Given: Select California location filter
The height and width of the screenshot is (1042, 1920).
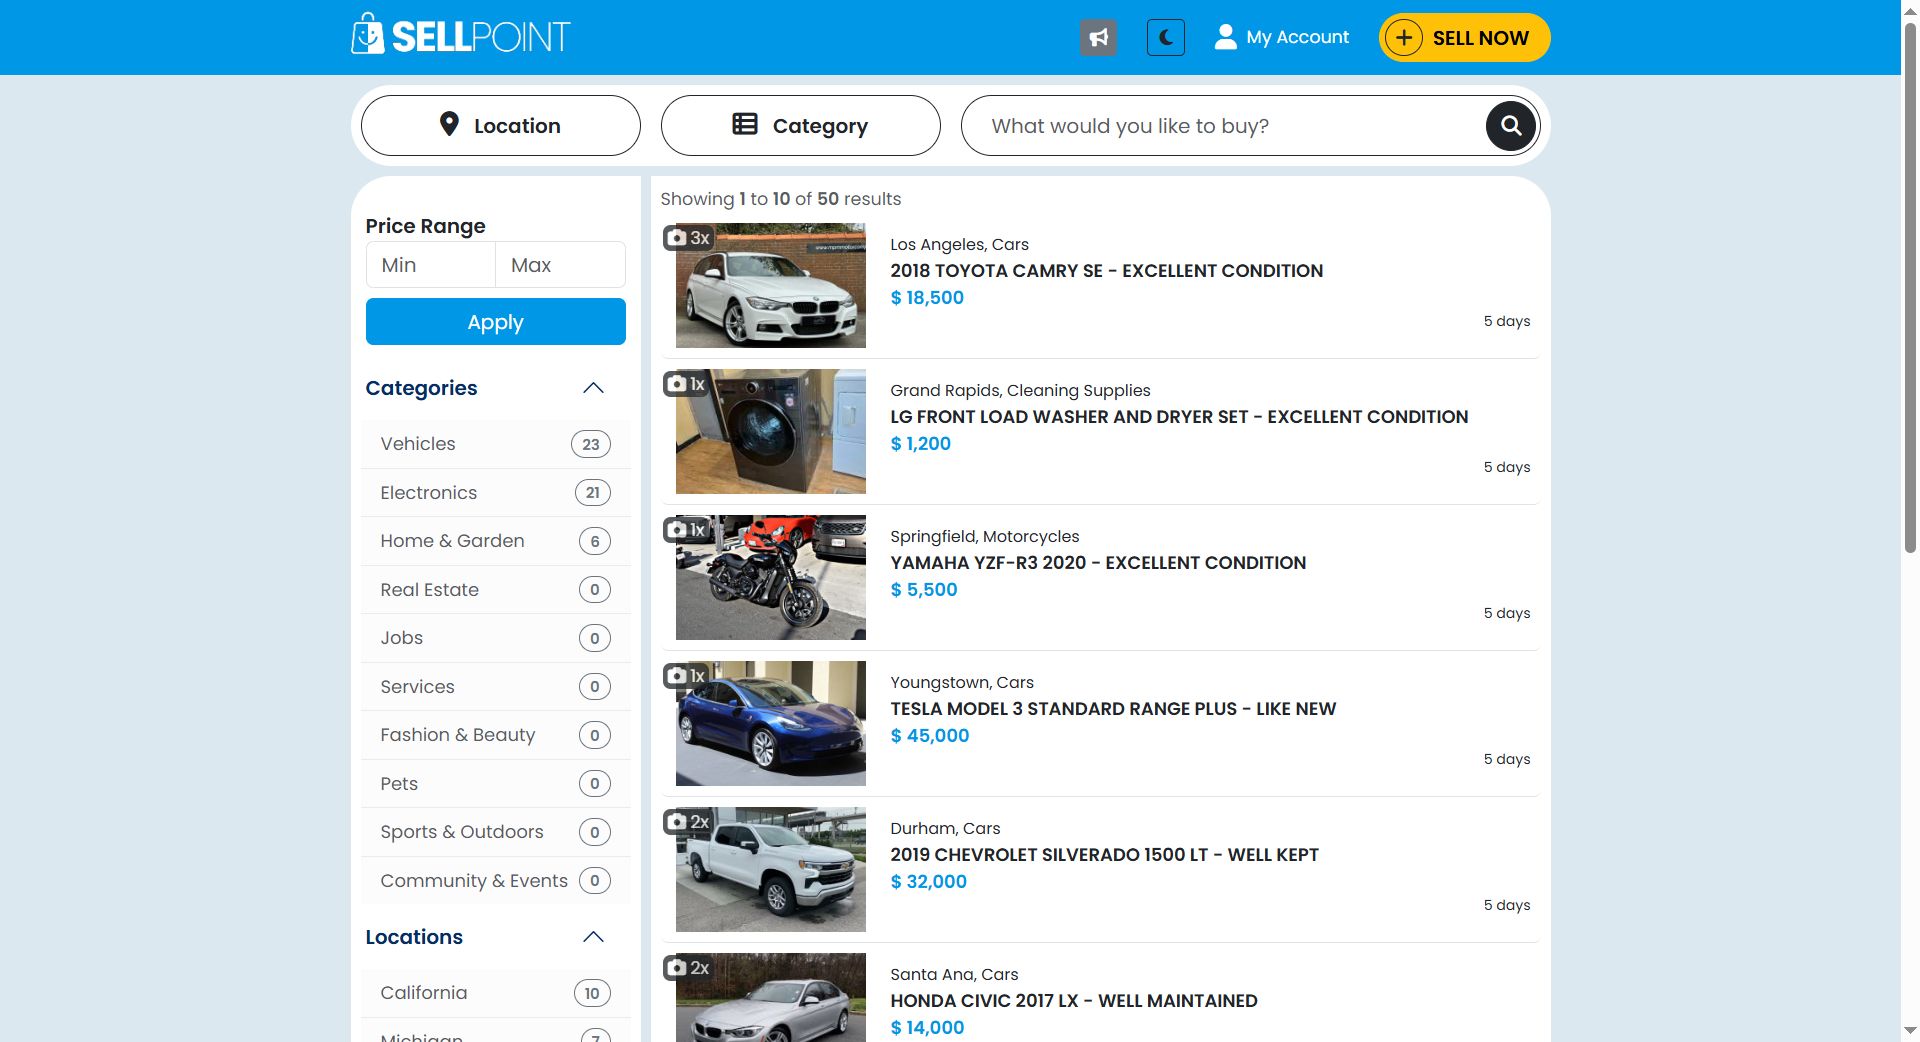Looking at the screenshot, I should tap(423, 993).
